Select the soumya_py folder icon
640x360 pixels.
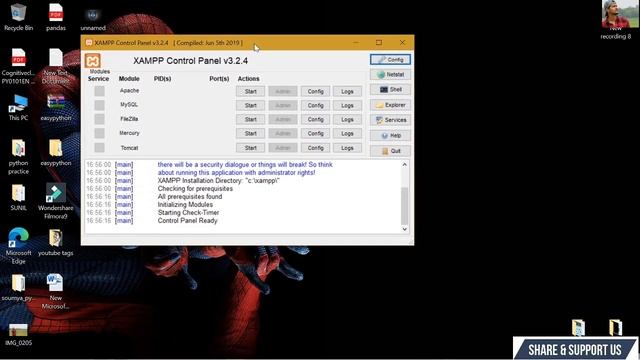18,288
